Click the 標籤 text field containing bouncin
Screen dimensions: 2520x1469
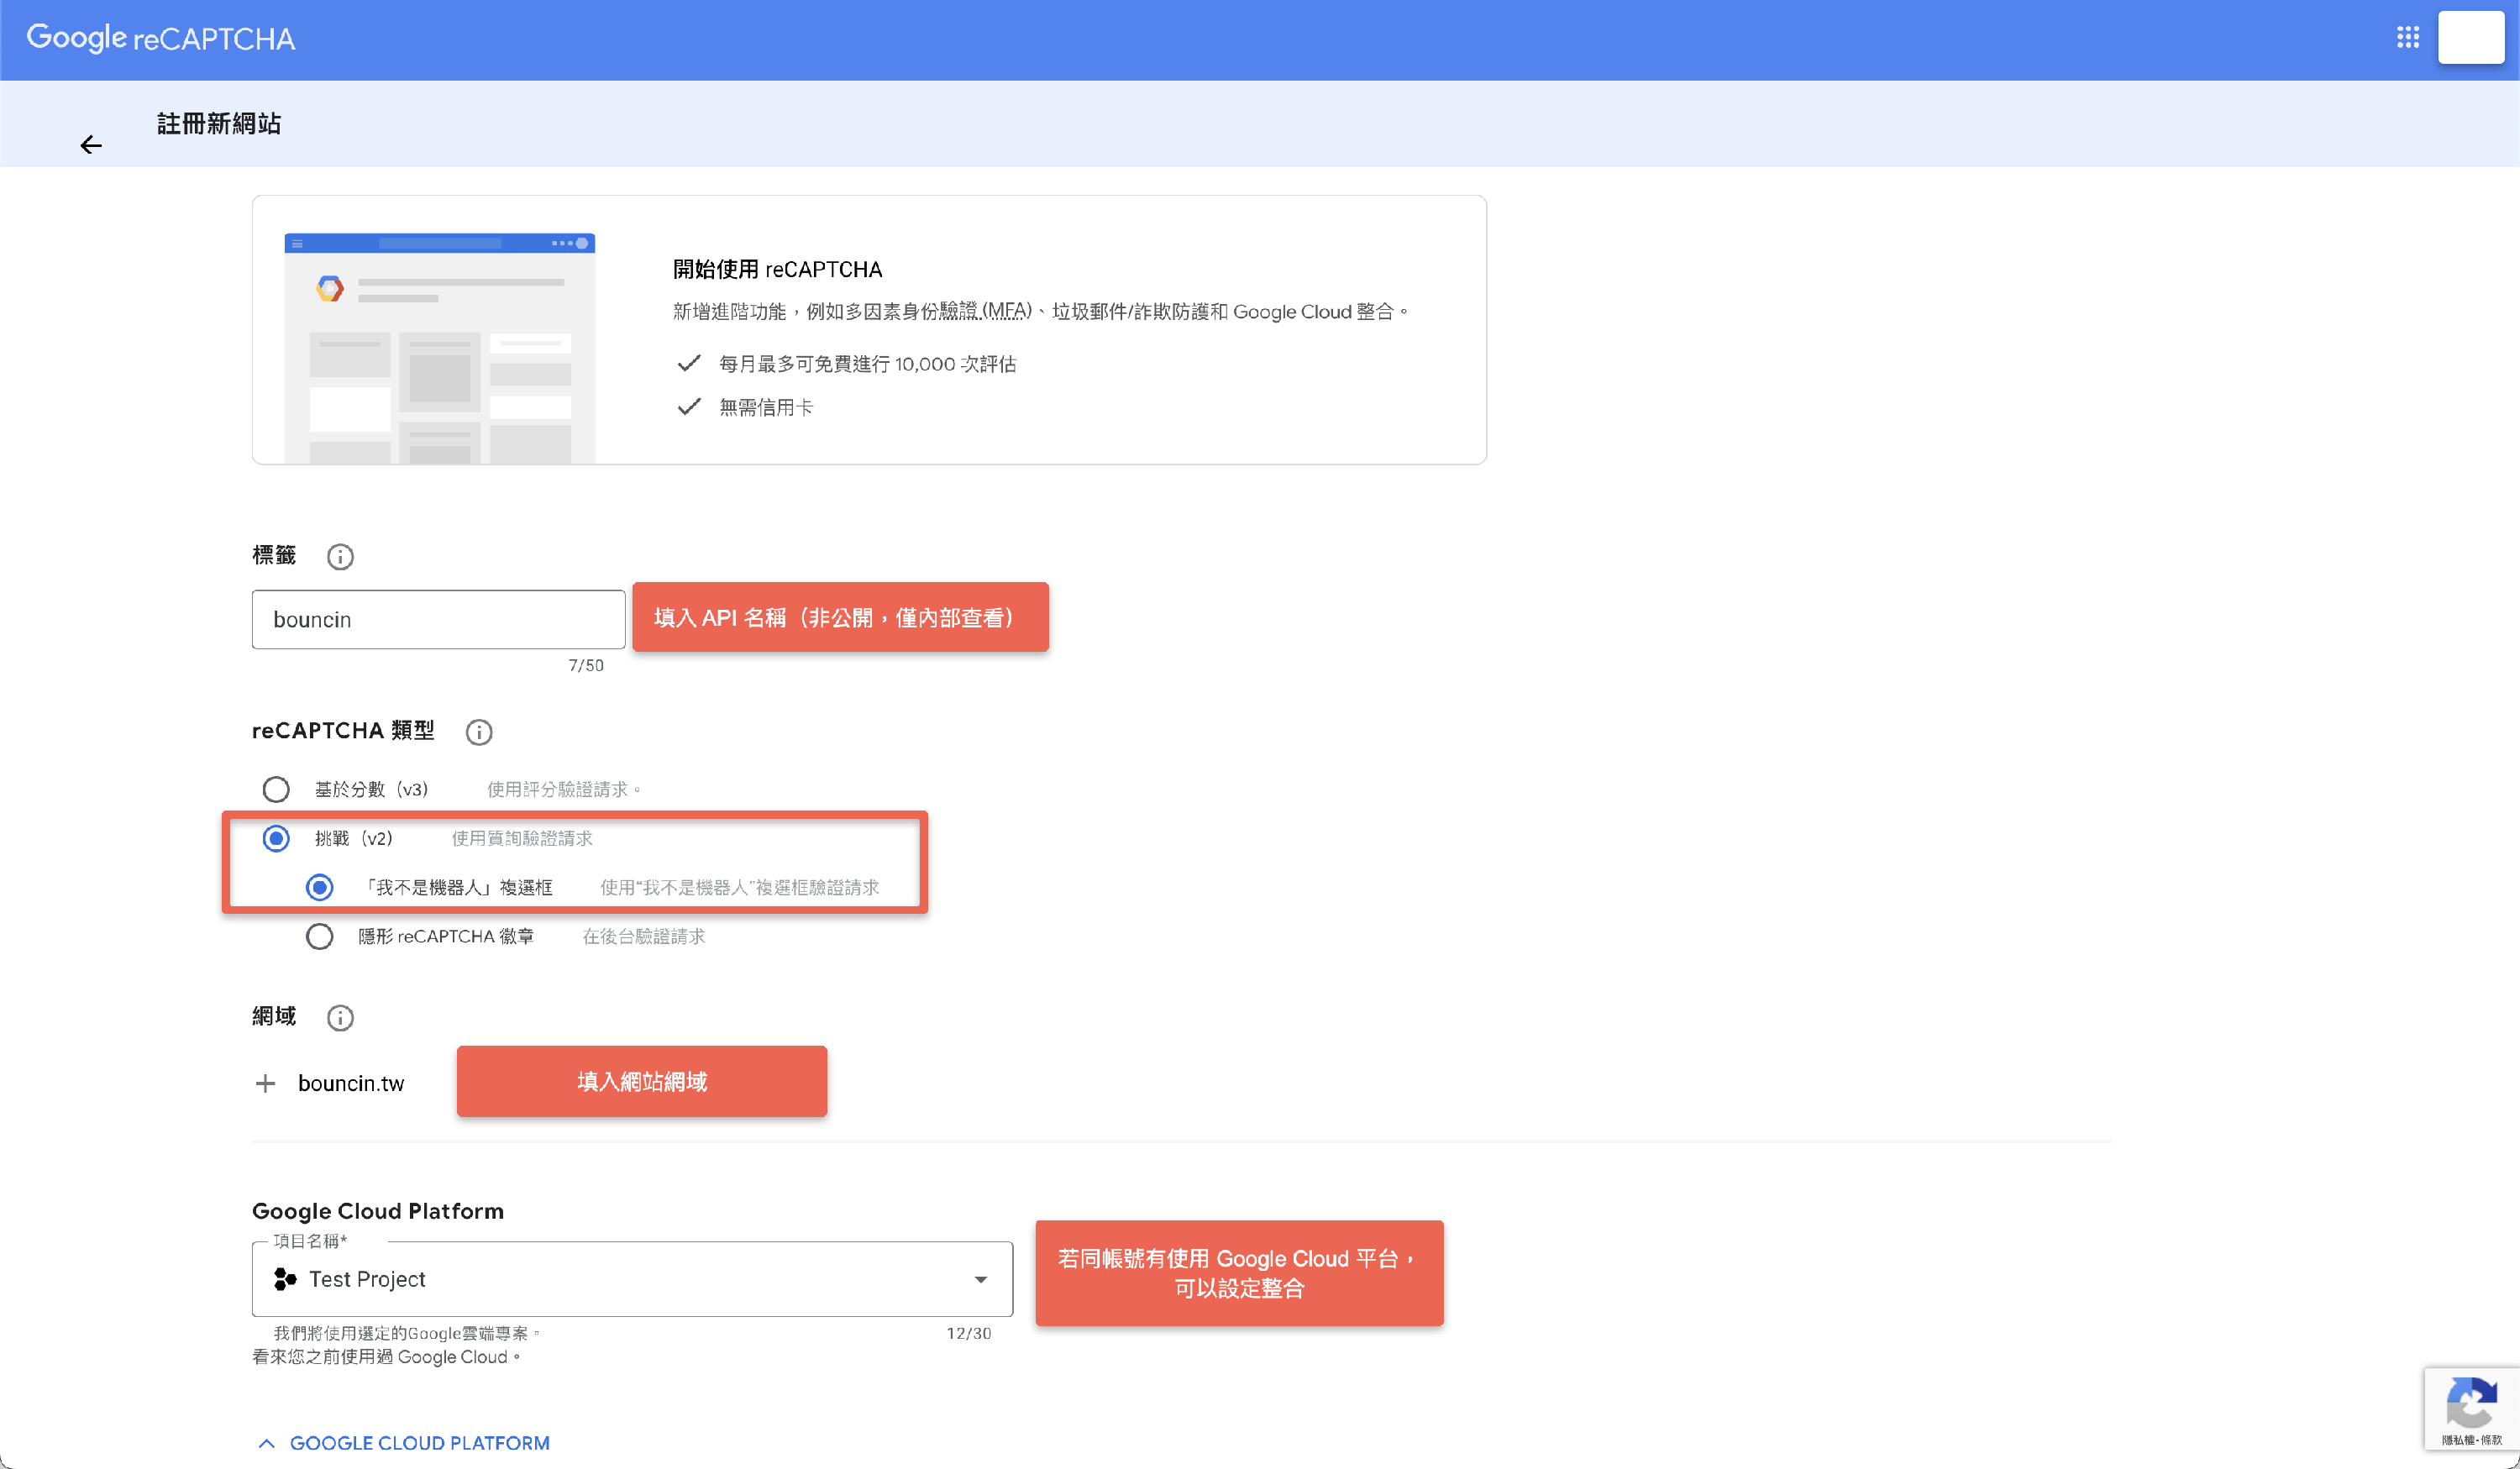[438, 619]
